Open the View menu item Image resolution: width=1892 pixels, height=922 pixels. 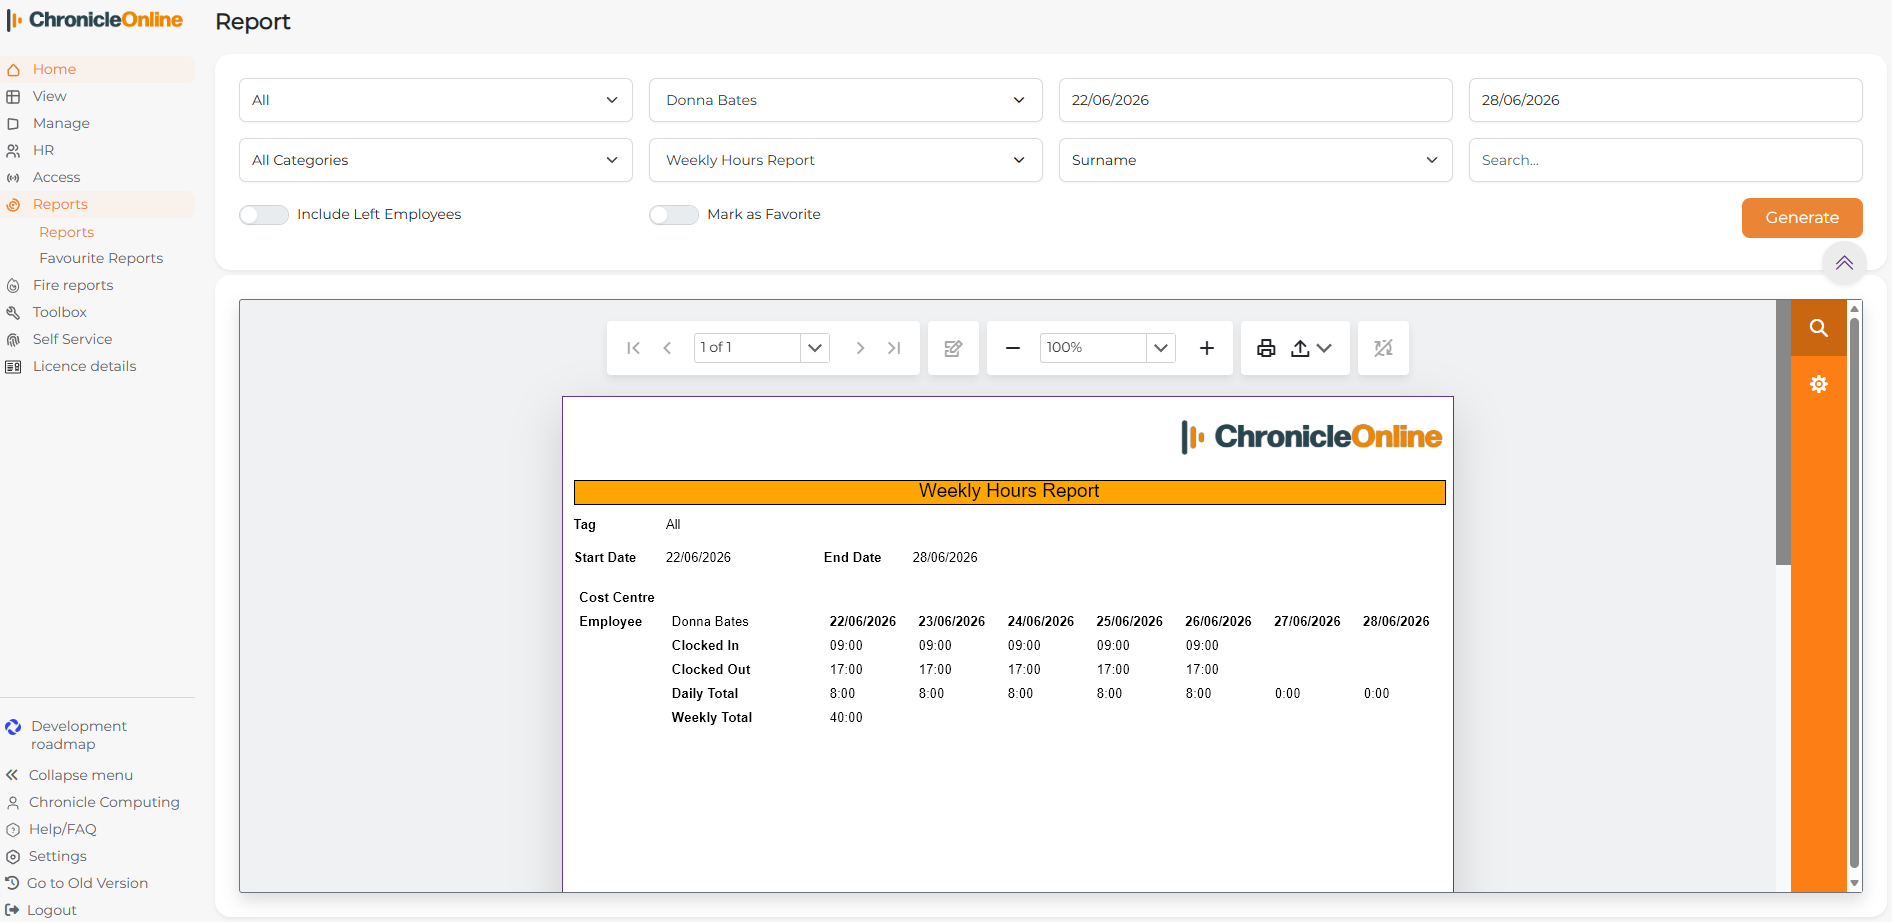[x=98, y=96]
